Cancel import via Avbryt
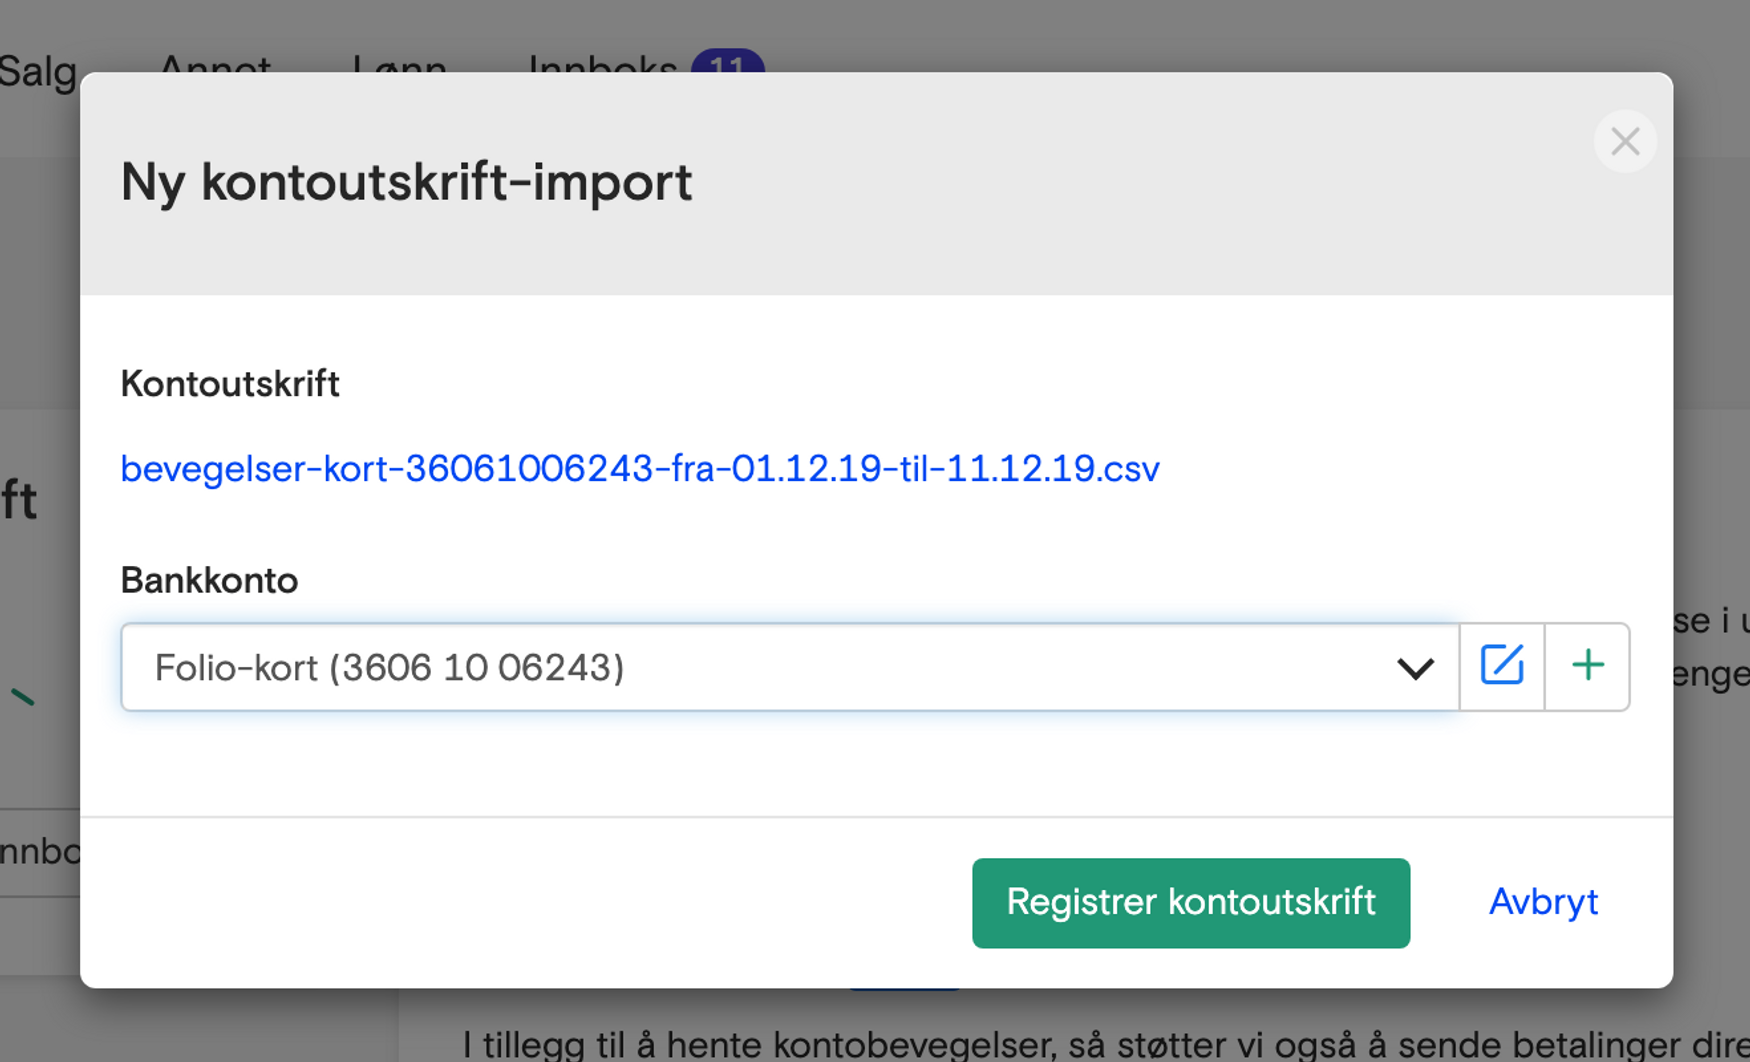This screenshot has height=1062, width=1750. tap(1542, 902)
